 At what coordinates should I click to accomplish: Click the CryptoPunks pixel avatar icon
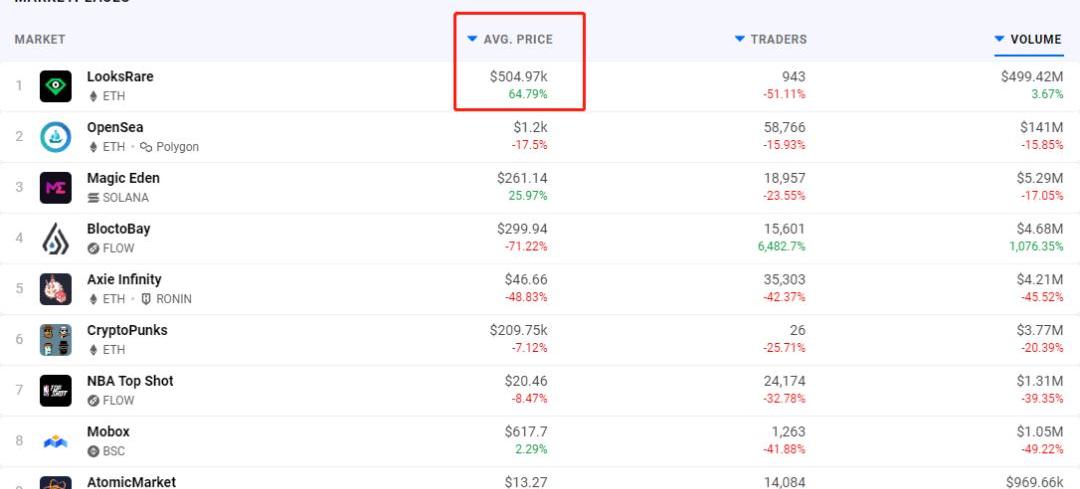point(55,340)
